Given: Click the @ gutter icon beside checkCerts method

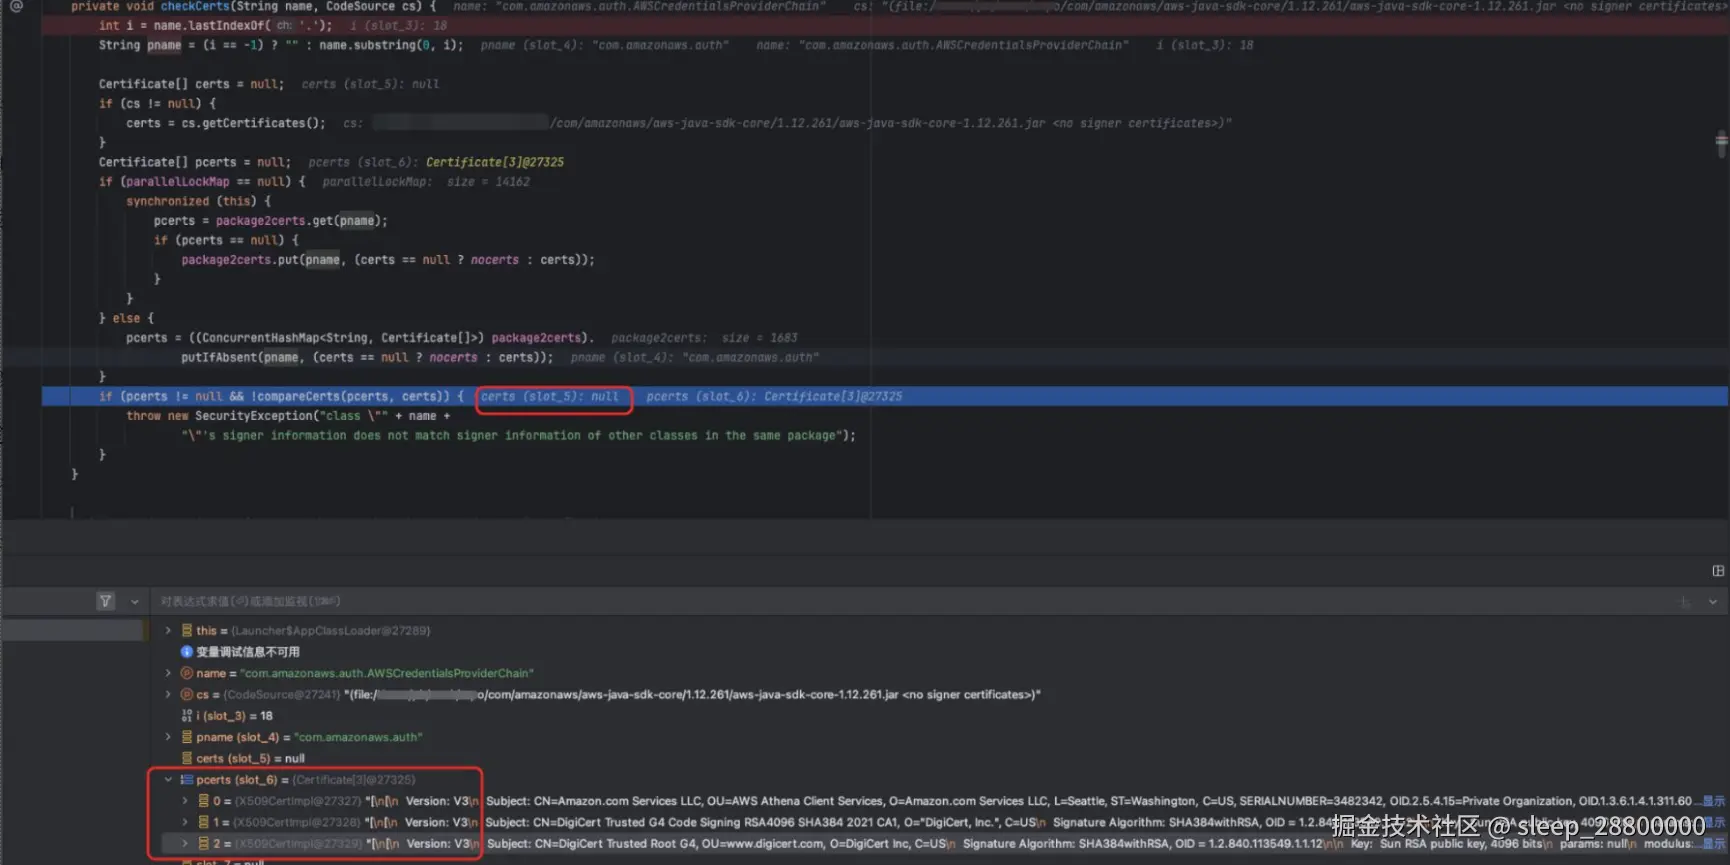Looking at the screenshot, I should pyautogui.click(x=17, y=6).
